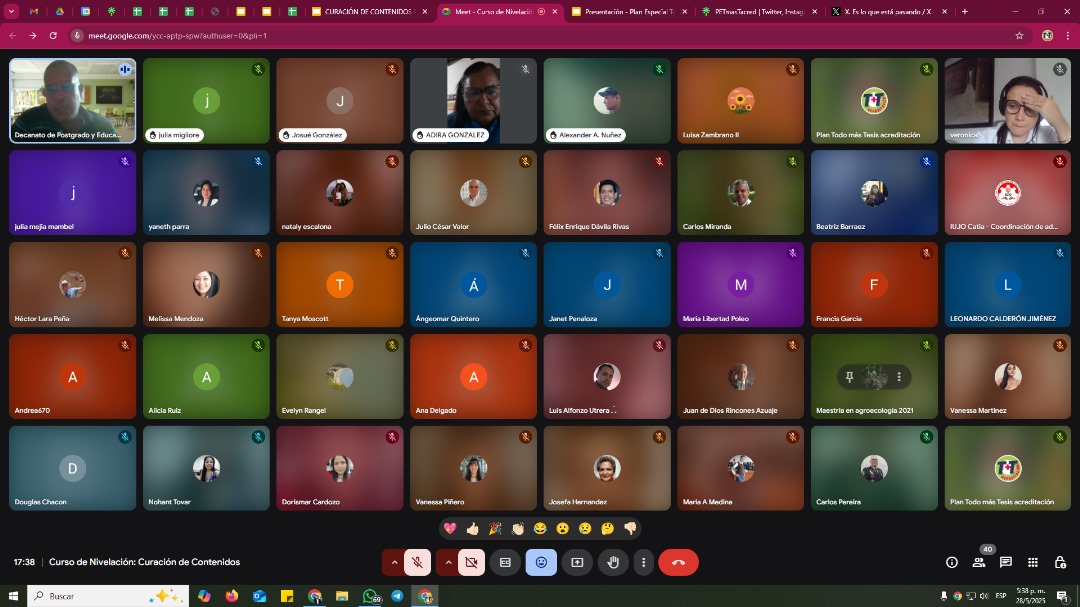The height and width of the screenshot is (607, 1080).
Task: Send the thinking face reaction
Action: pyautogui.click(x=608, y=528)
